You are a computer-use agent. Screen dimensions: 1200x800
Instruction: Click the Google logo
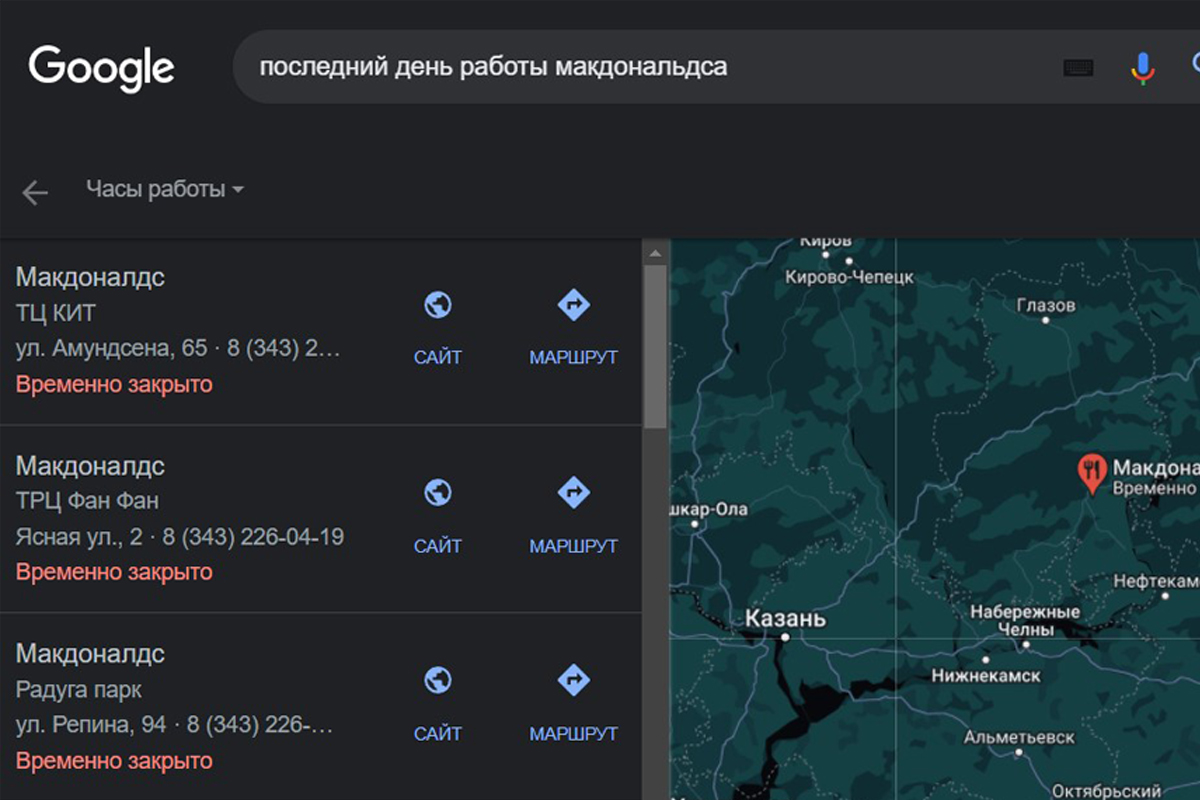[101, 68]
